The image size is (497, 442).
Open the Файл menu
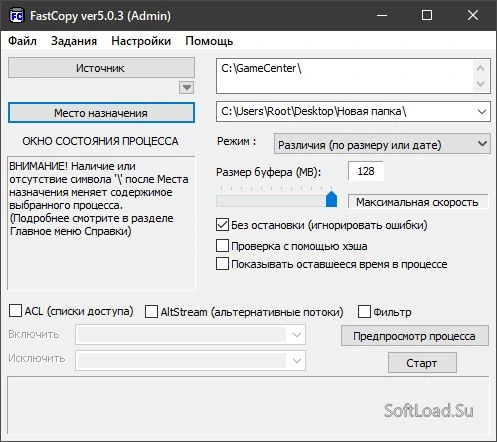pos(22,41)
